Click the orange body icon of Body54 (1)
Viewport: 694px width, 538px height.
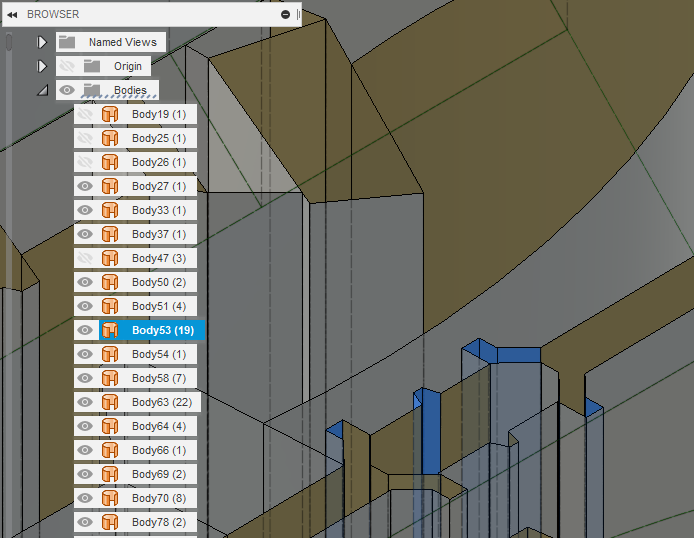click(x=110, y=354)
